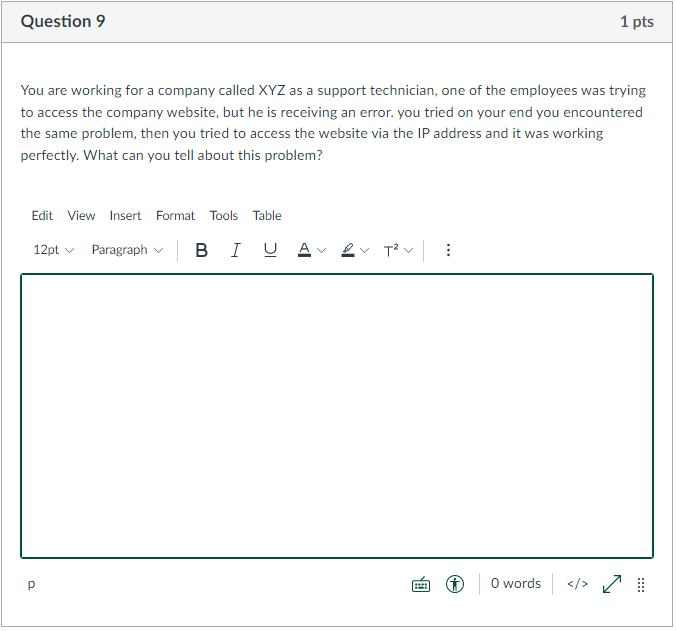Apply text color with the A icon
This screenshot has width=676, height=631.
pos(304,250)
